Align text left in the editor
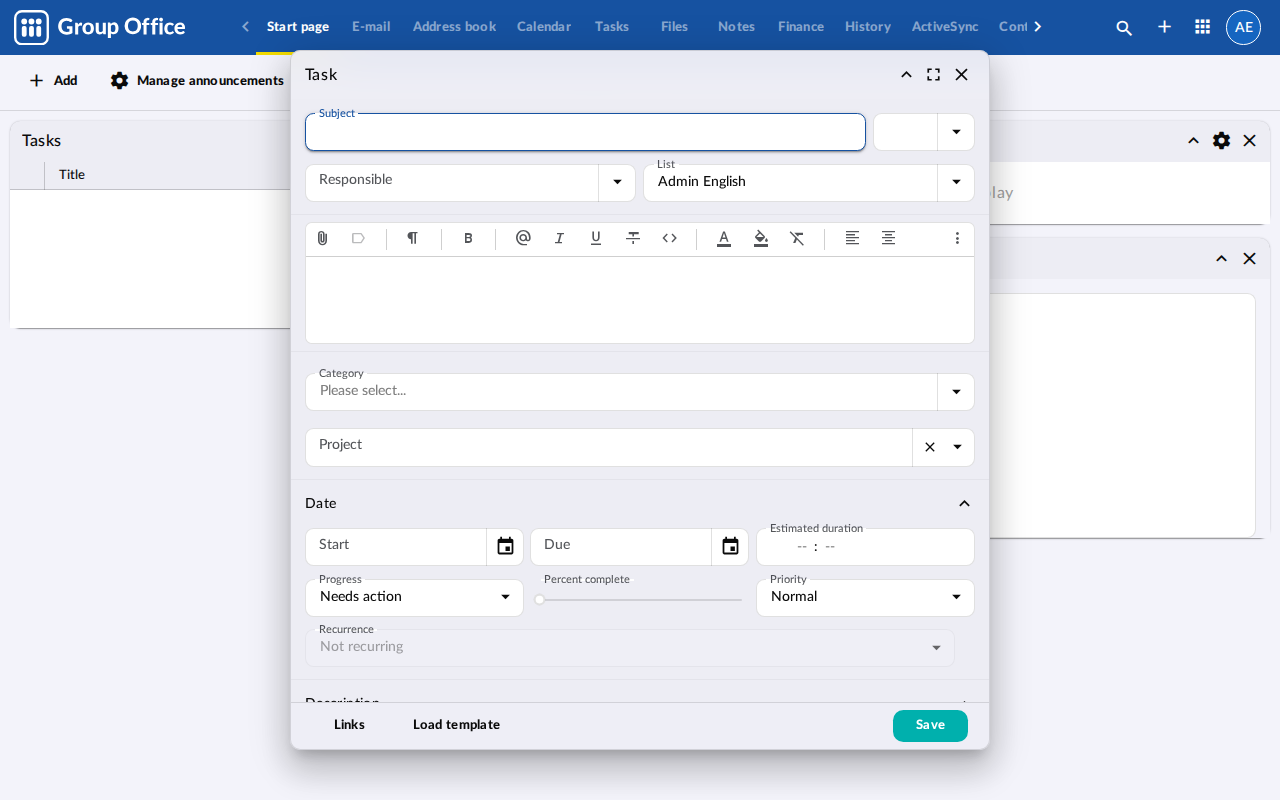 tap(852, 238)
